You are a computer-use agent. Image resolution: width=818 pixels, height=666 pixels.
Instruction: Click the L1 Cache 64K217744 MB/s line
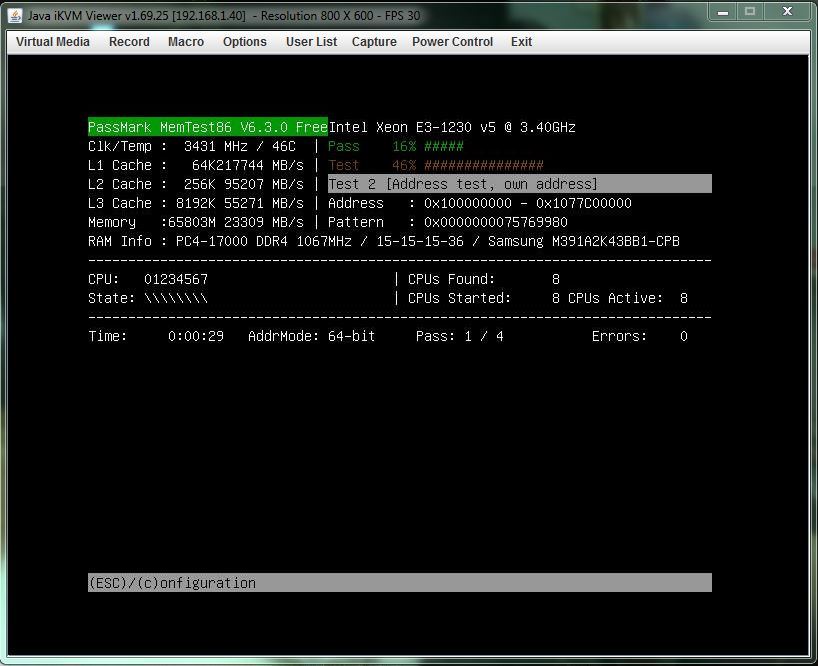pyautogui.click(x=196, y=165)
